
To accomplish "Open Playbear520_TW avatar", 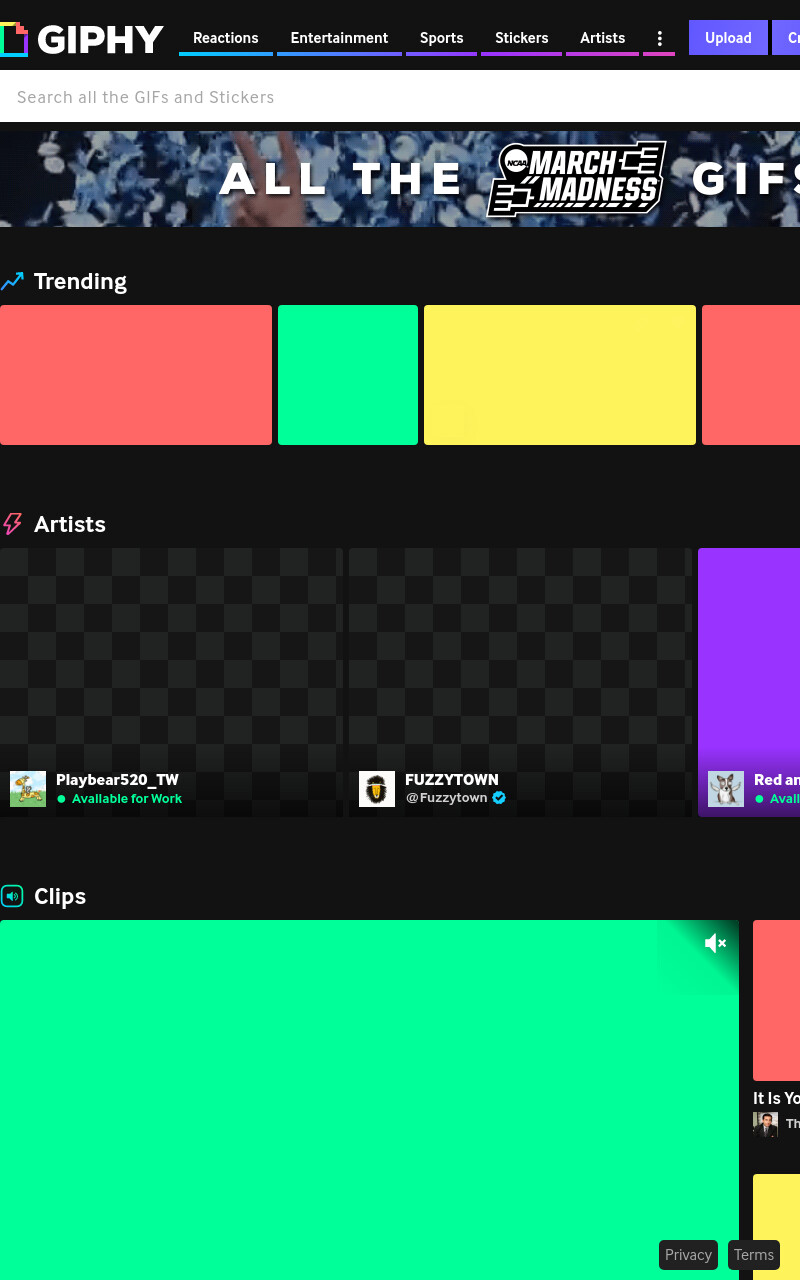I will tap(28, 789).
